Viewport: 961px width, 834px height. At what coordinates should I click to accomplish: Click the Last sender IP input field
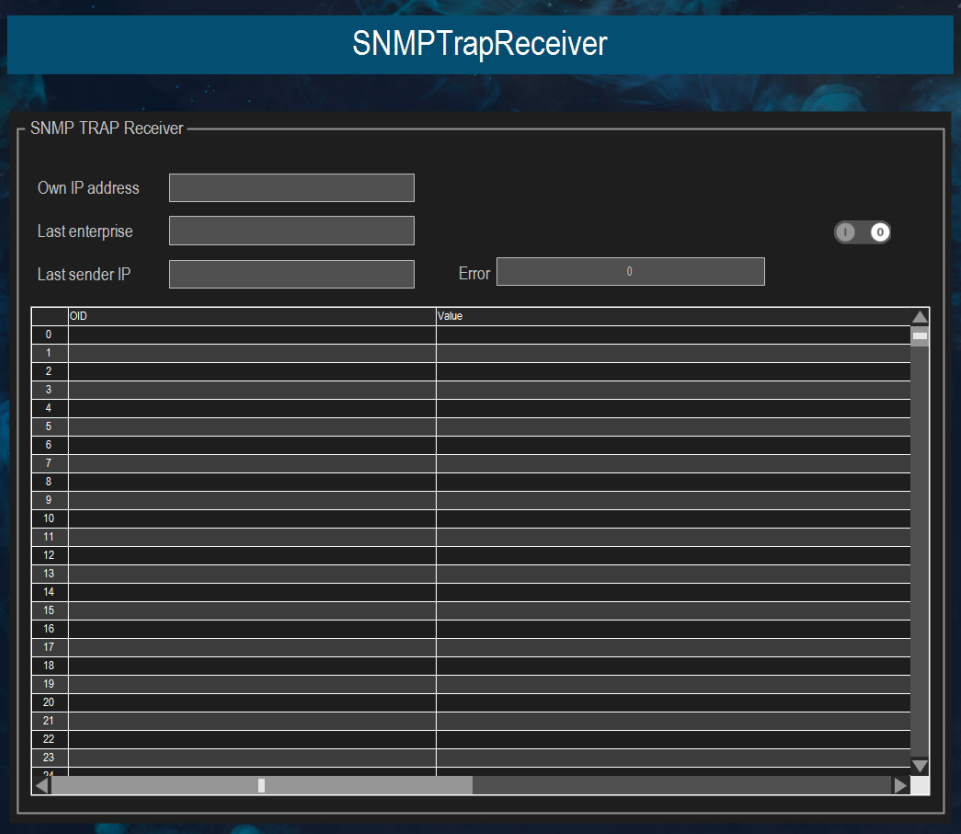[291, 273]
